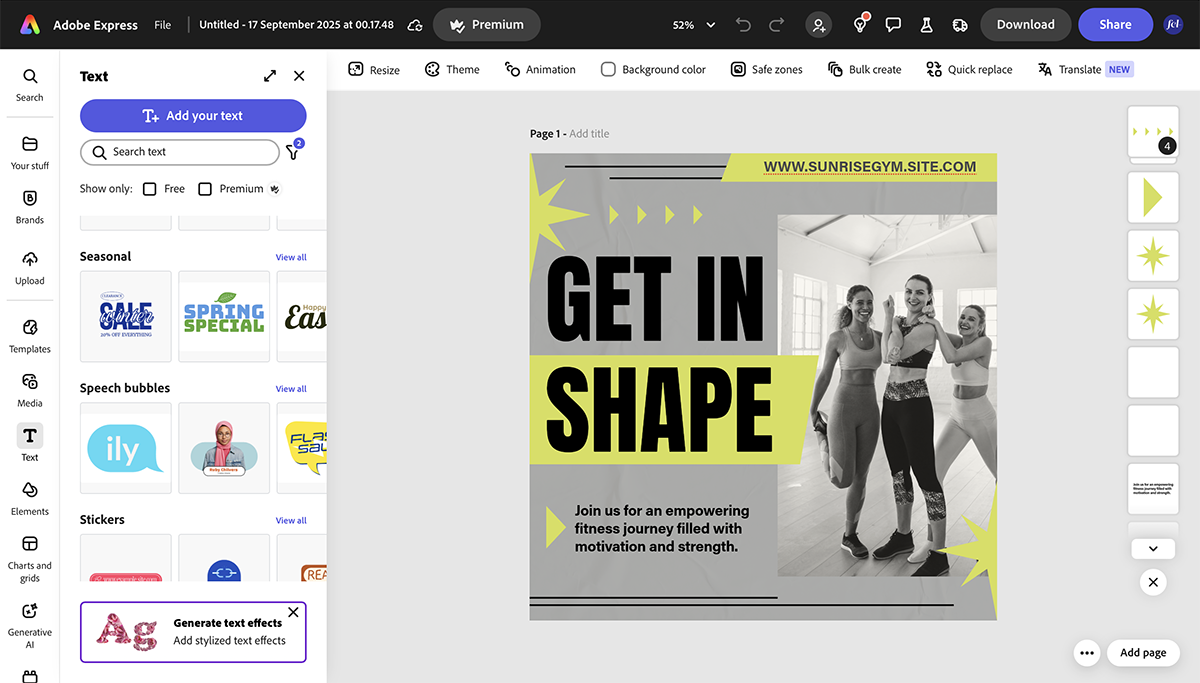Open the Brands section in the sidebar
This screenshot has height=683, width=1200.
pos(29,205)
